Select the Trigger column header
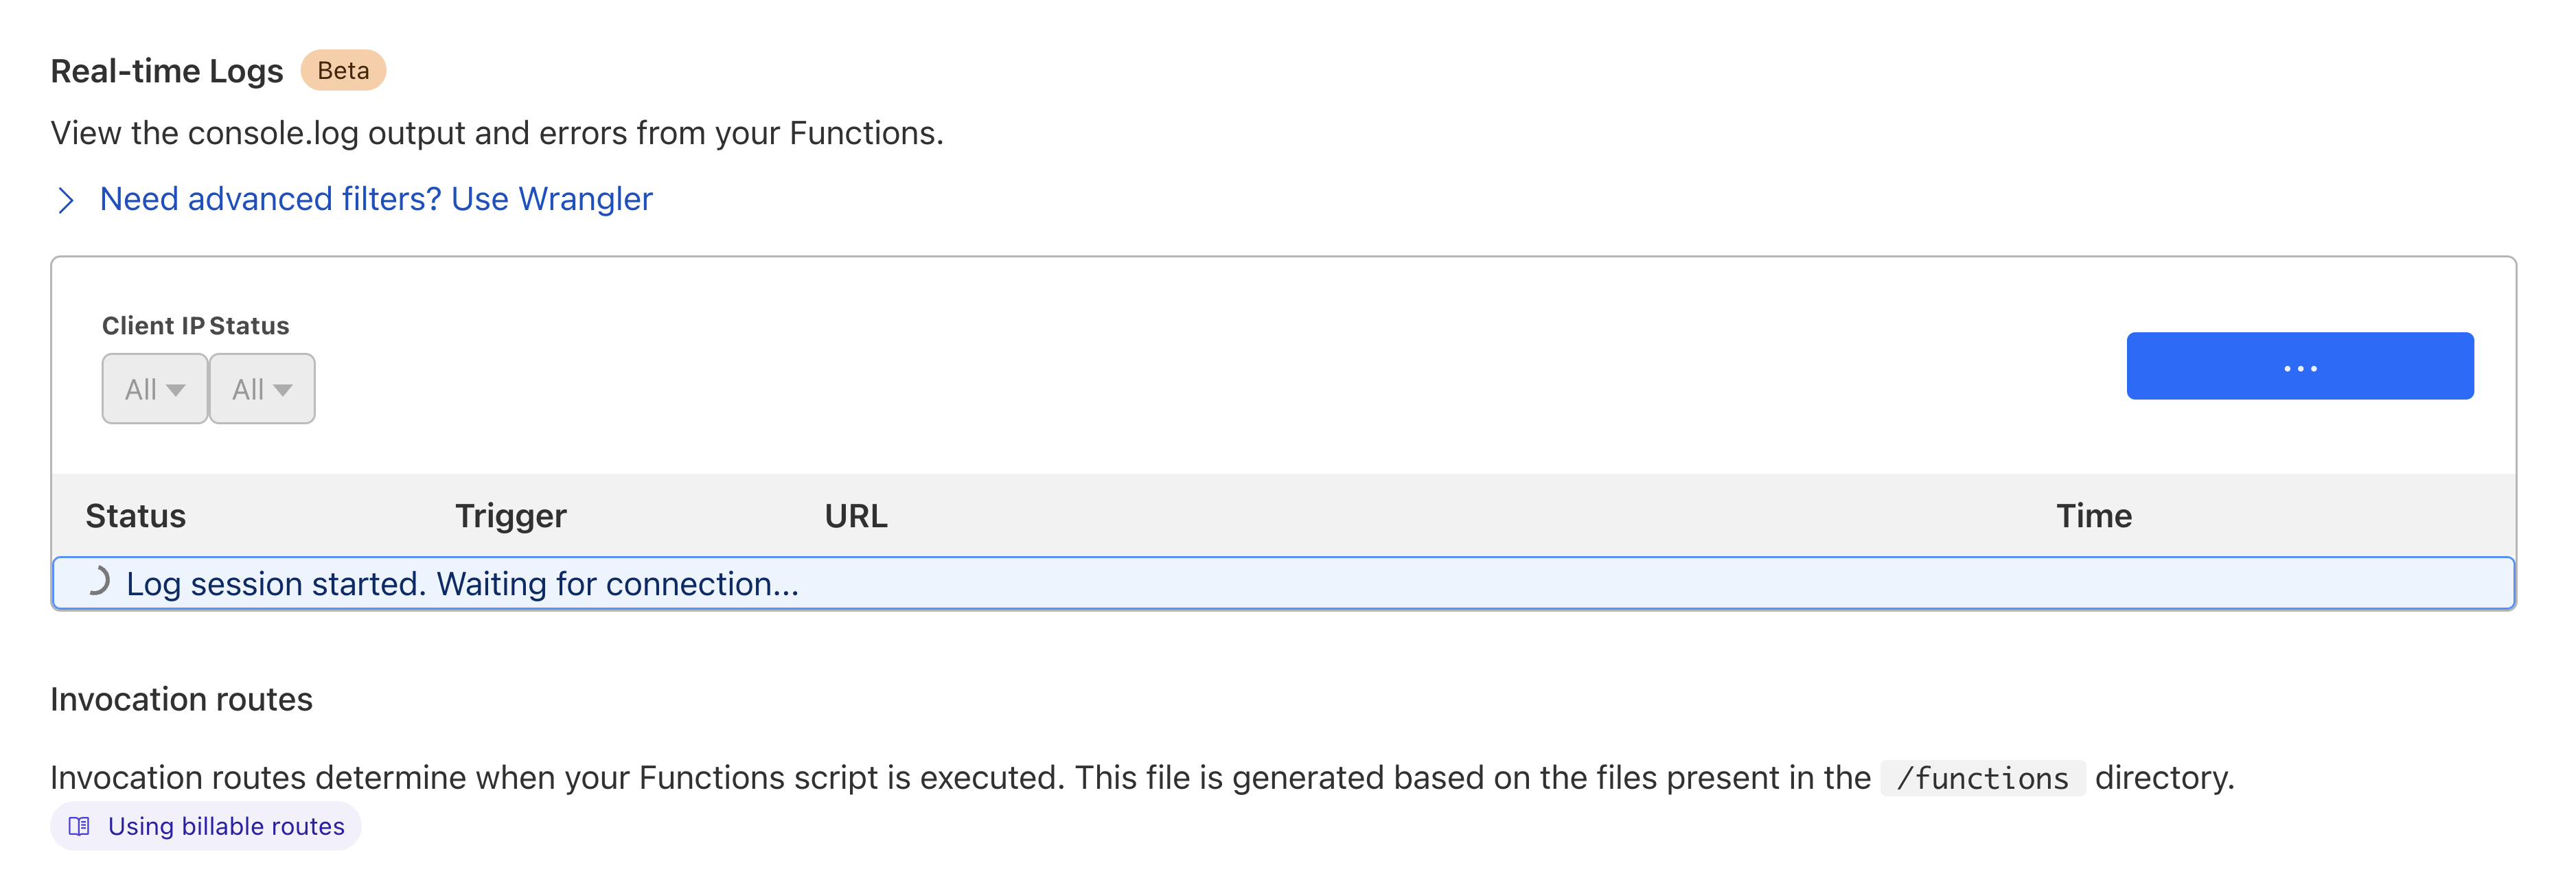Image resolution: width=2576 pixels, height=876 pixels. tap(510, 516)
